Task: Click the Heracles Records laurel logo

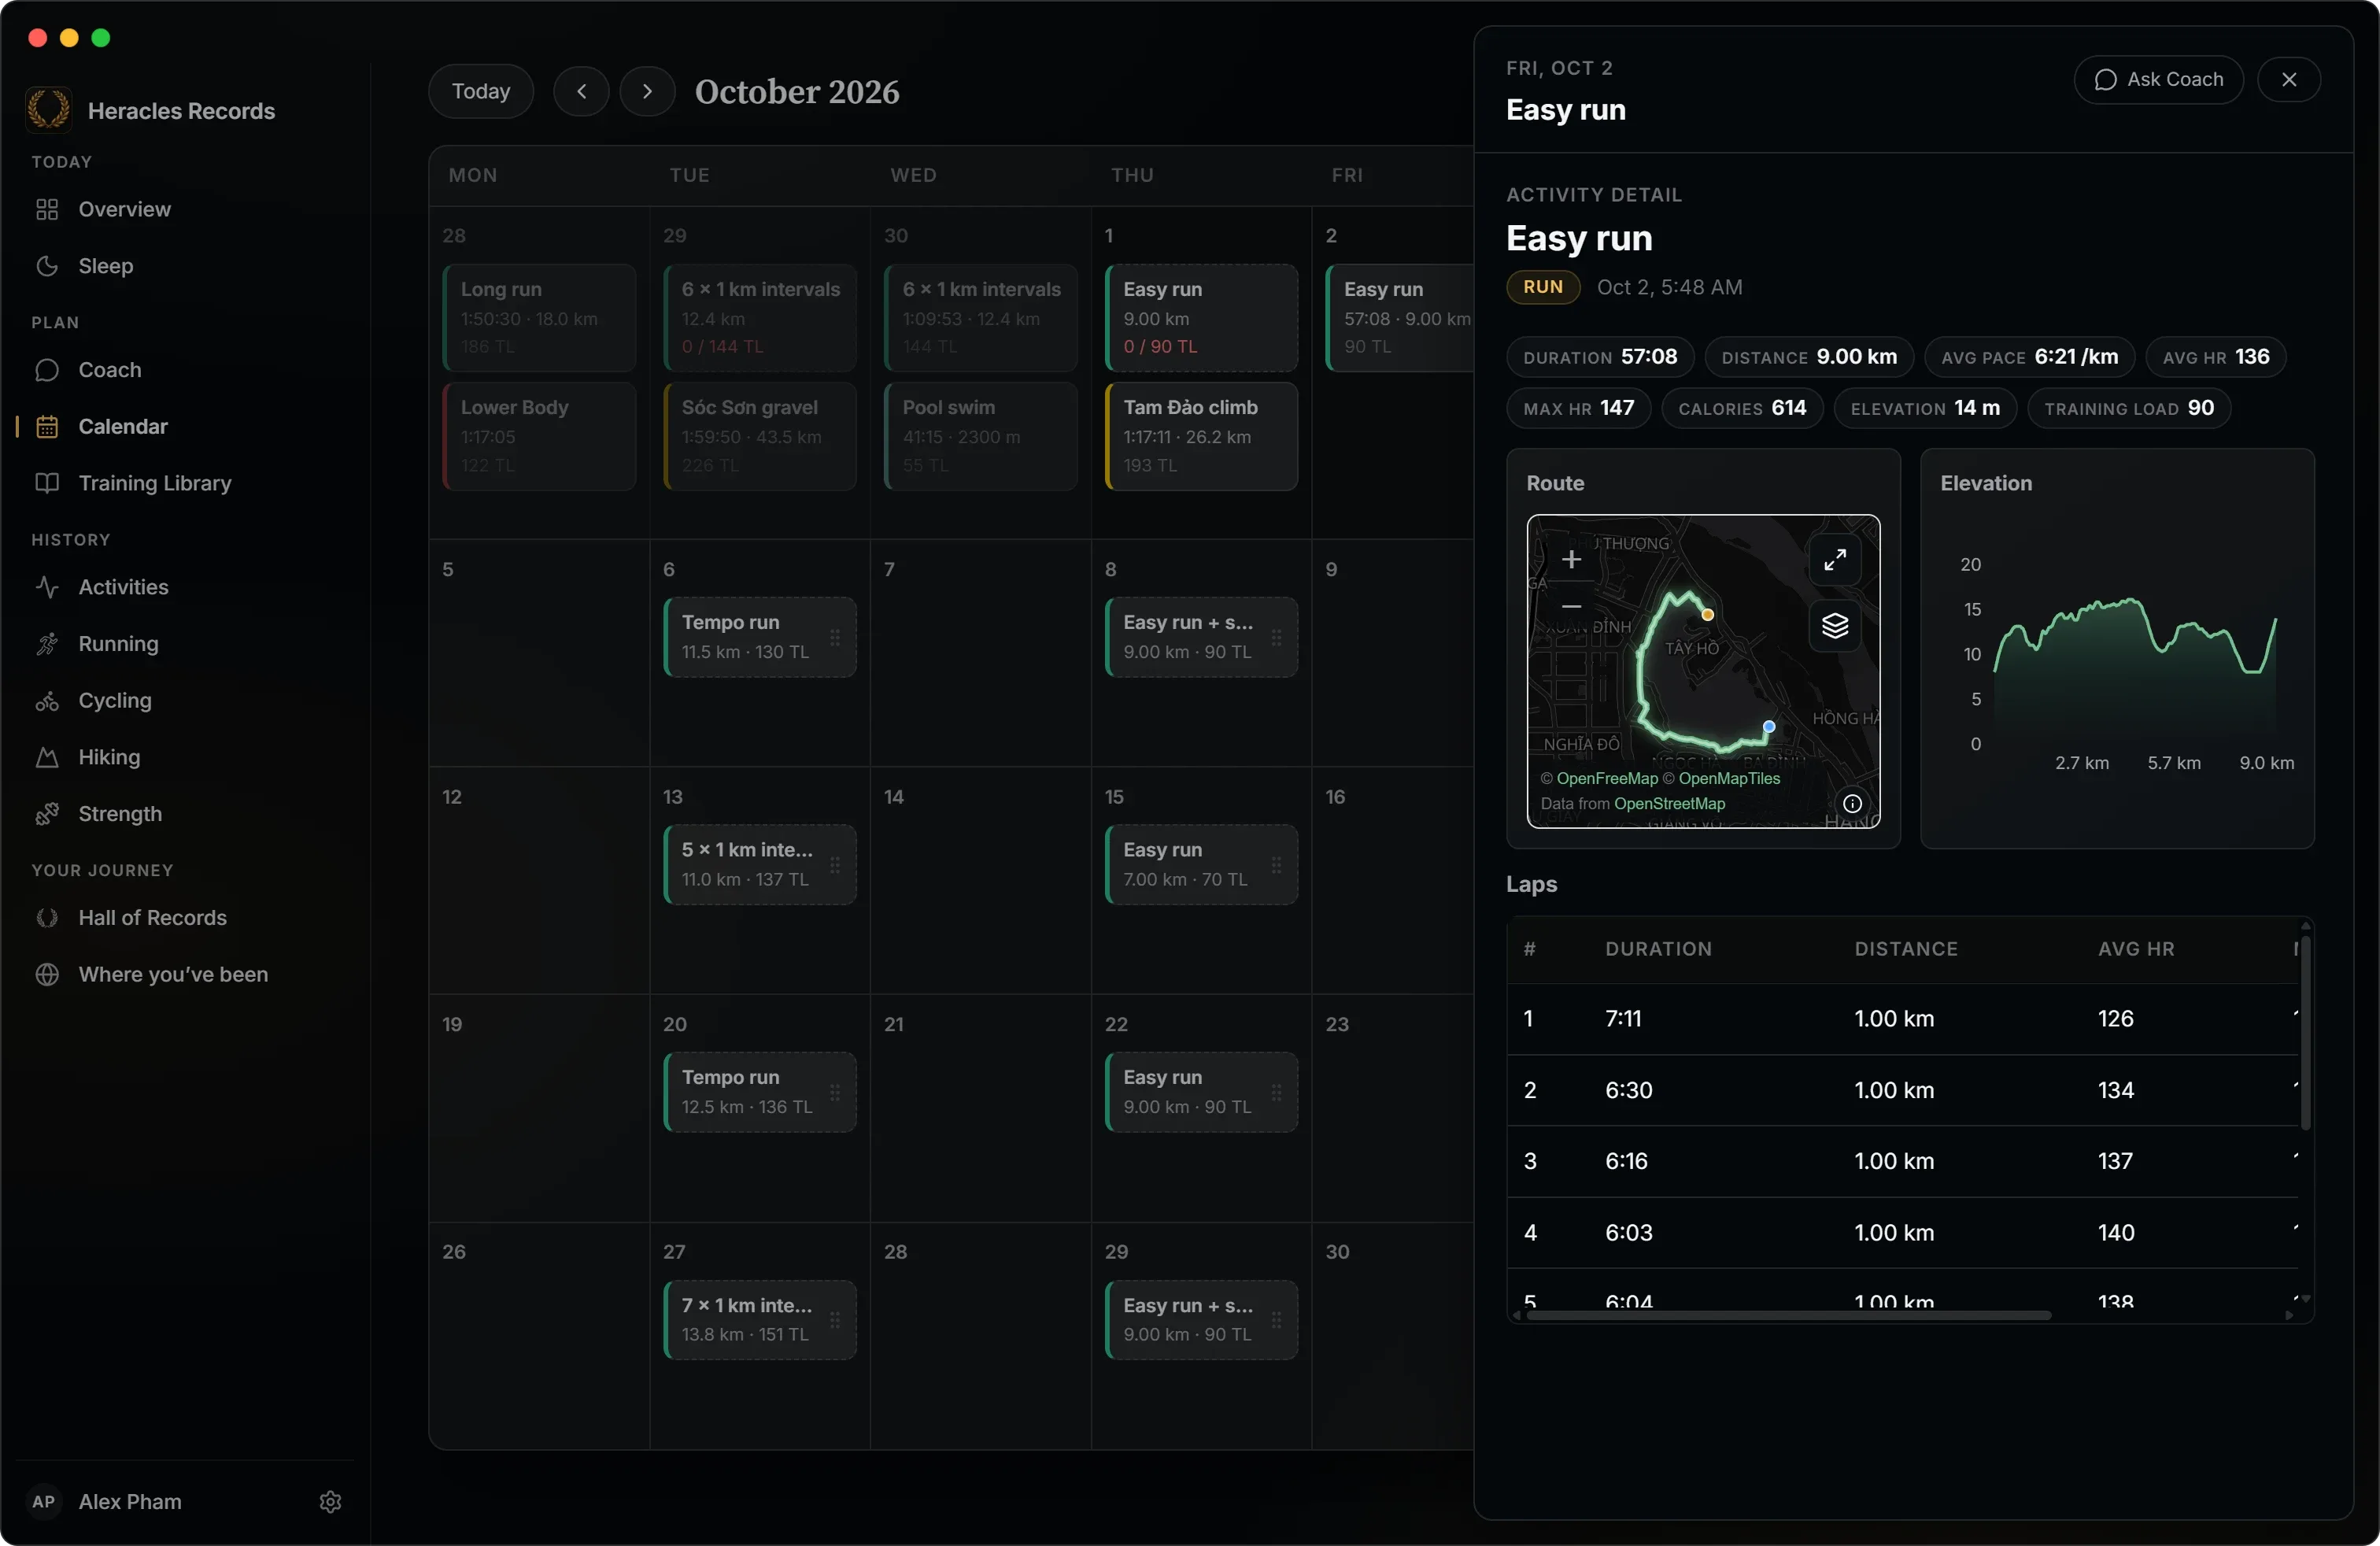Action: 48,109
